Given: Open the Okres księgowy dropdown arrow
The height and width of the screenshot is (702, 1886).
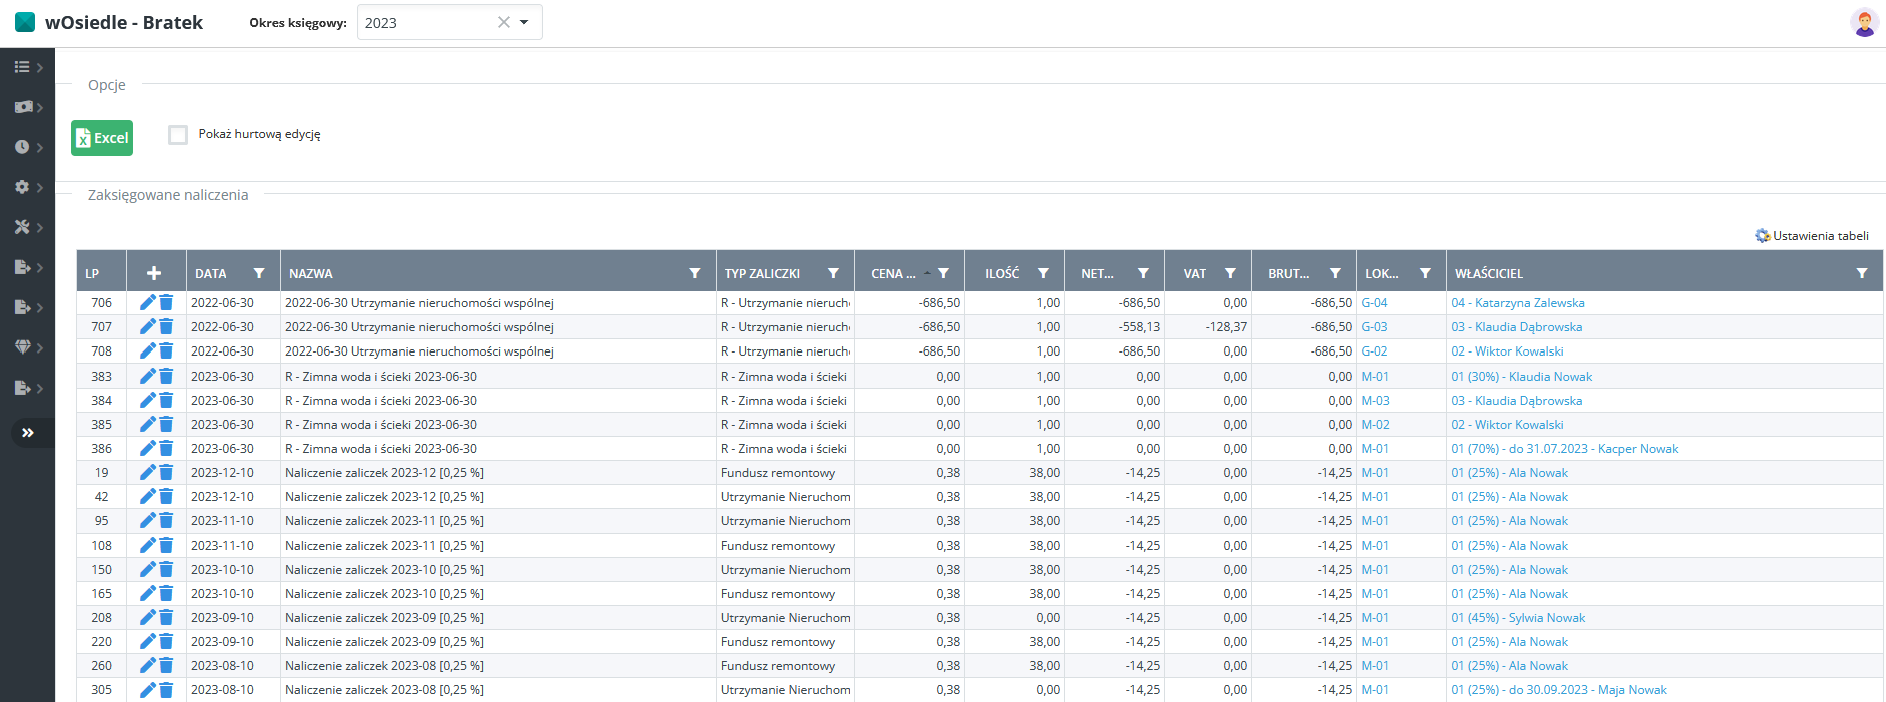Looking at the screenshot, I should click(525, 22).
